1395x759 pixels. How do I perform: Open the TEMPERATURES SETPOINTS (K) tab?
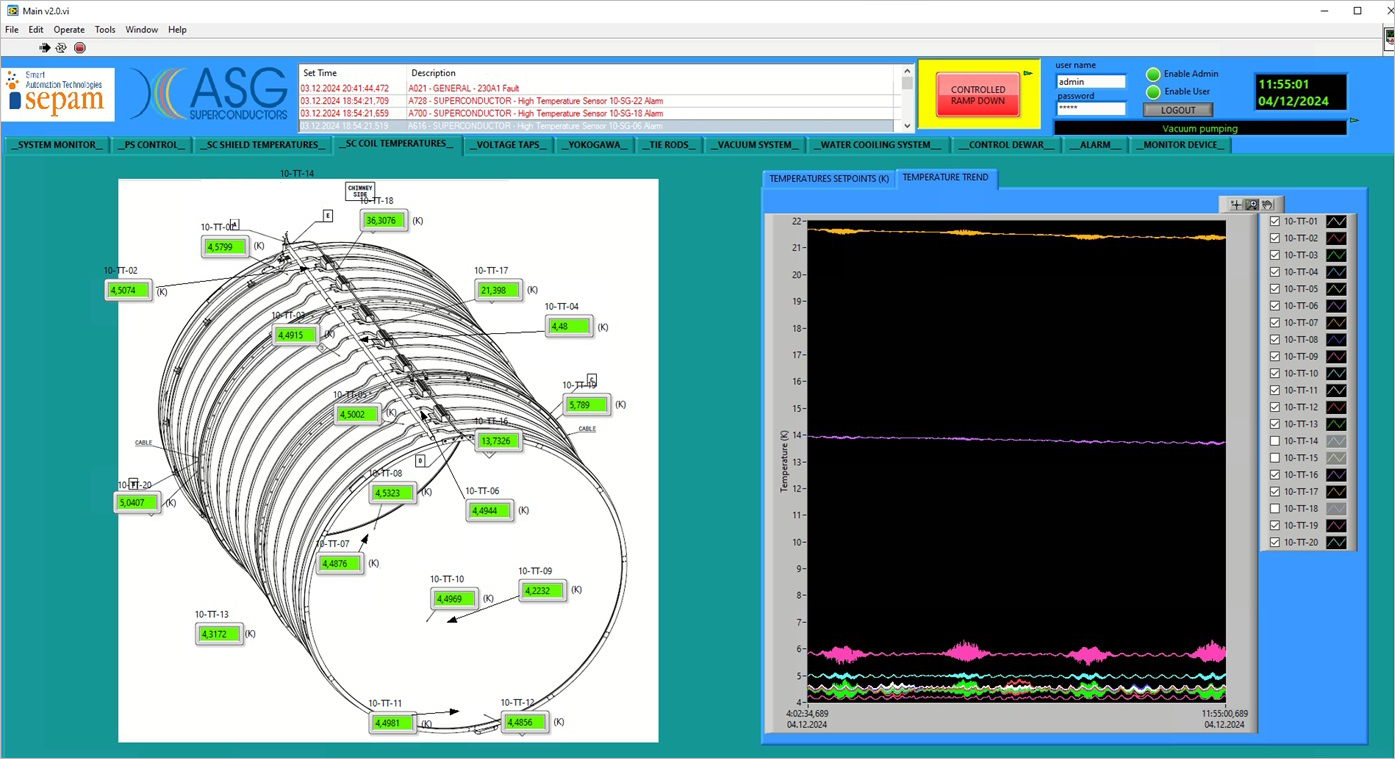pyautogui.click(x=829, y=179)
